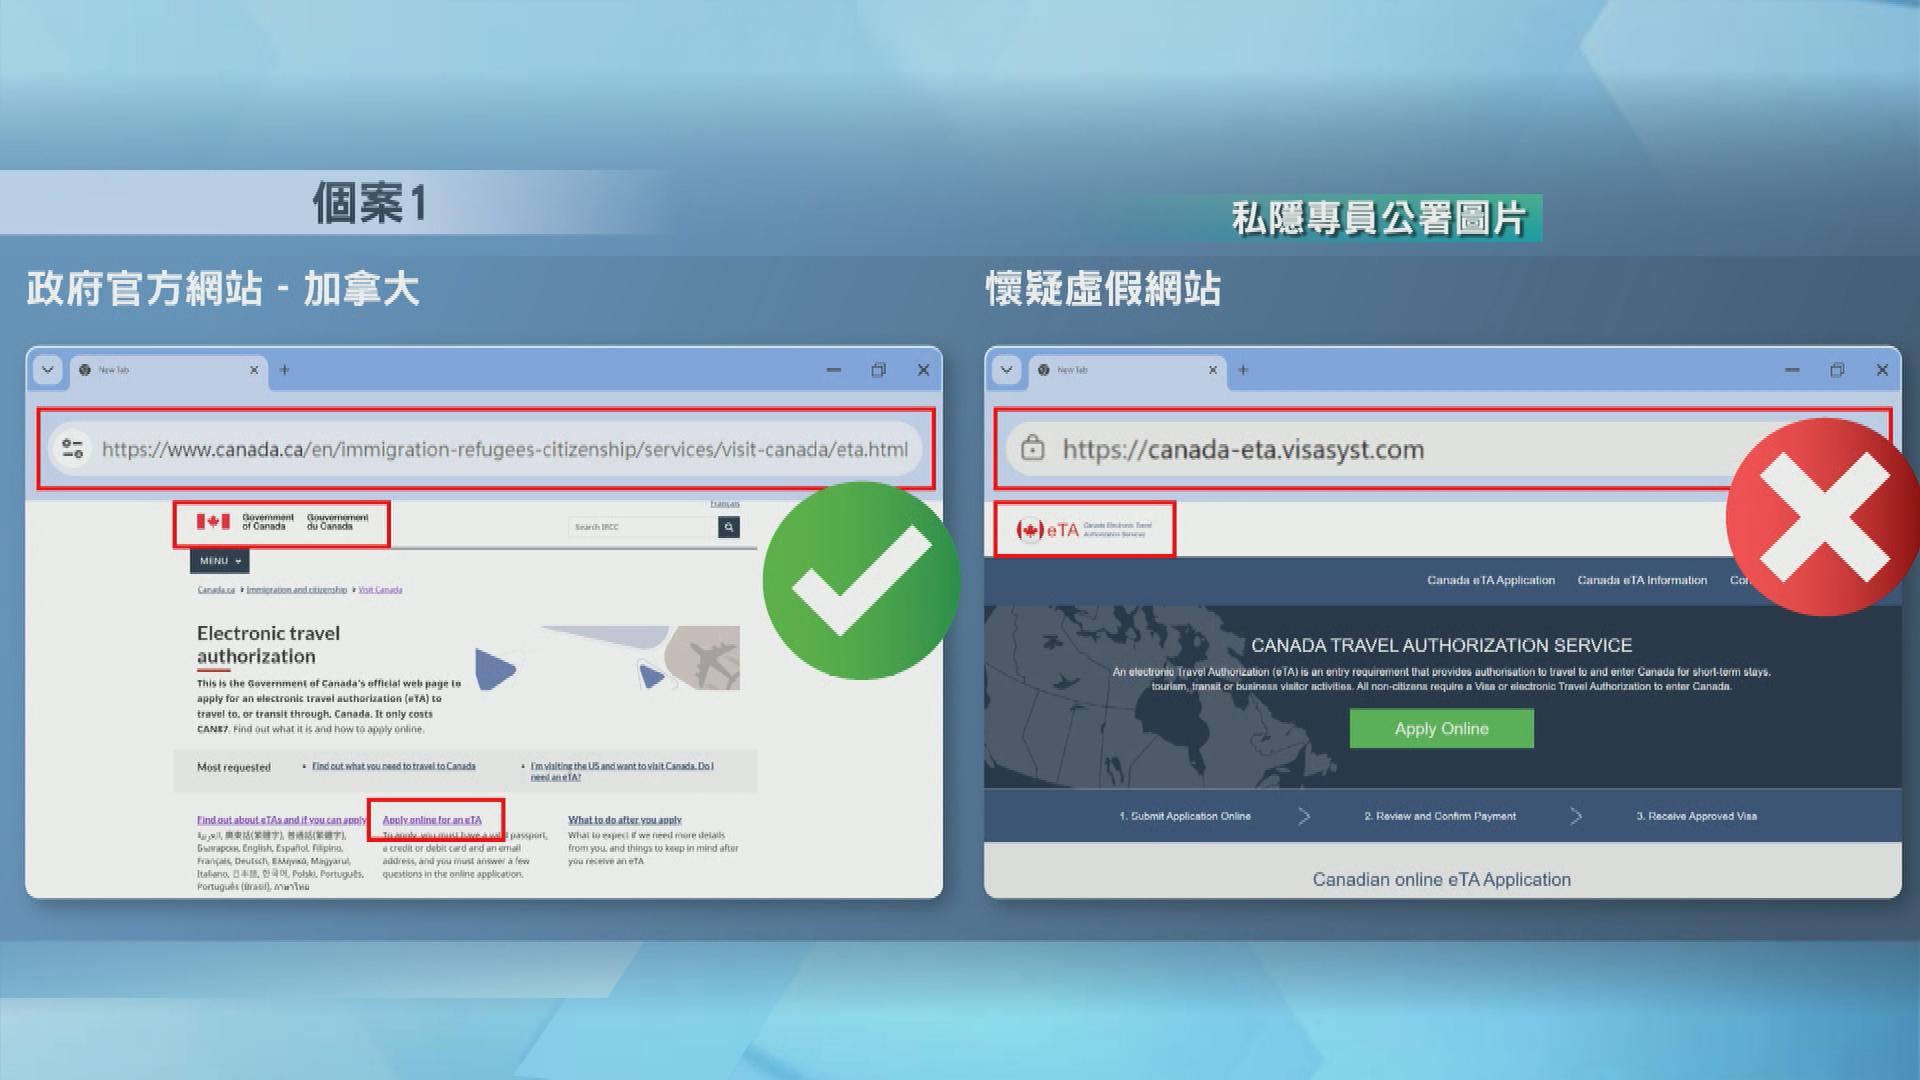Viewport: 1920px width, 1080px height.
Task: Add a new tab in visasyst.com browser window
Action: [1243, 370]
